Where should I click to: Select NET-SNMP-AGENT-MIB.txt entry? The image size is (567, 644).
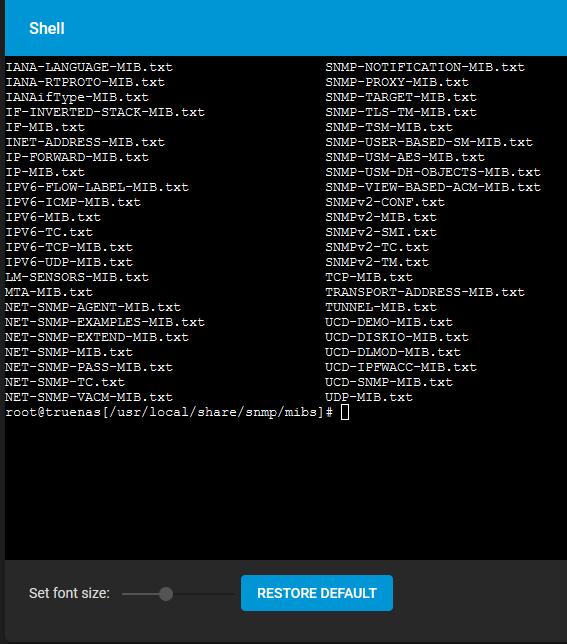(93, 307)
